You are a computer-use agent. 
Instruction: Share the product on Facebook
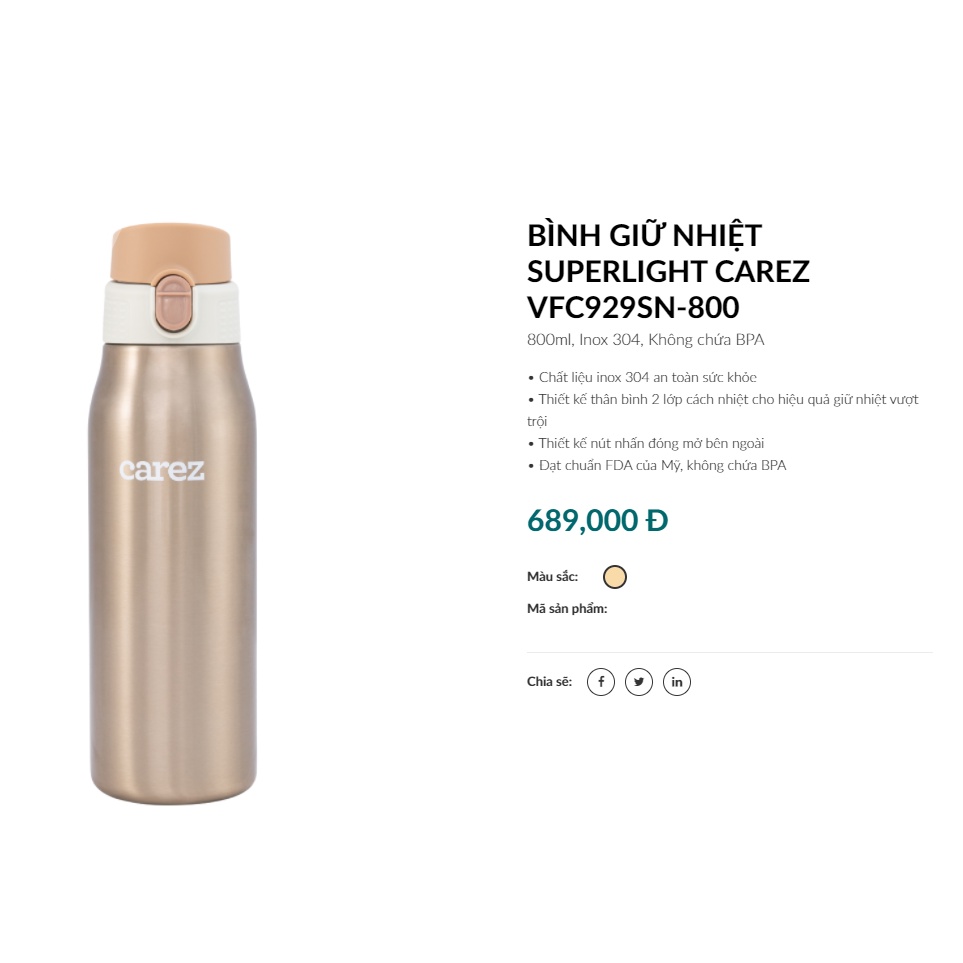(601, 682)
